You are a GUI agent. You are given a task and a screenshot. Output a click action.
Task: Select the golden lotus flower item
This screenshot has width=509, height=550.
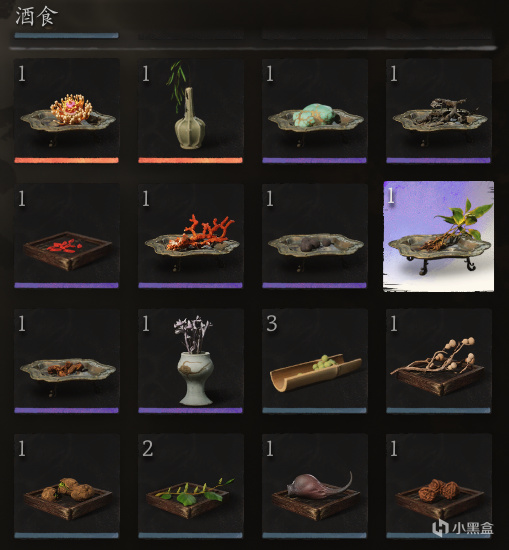(x=66, y=111)
